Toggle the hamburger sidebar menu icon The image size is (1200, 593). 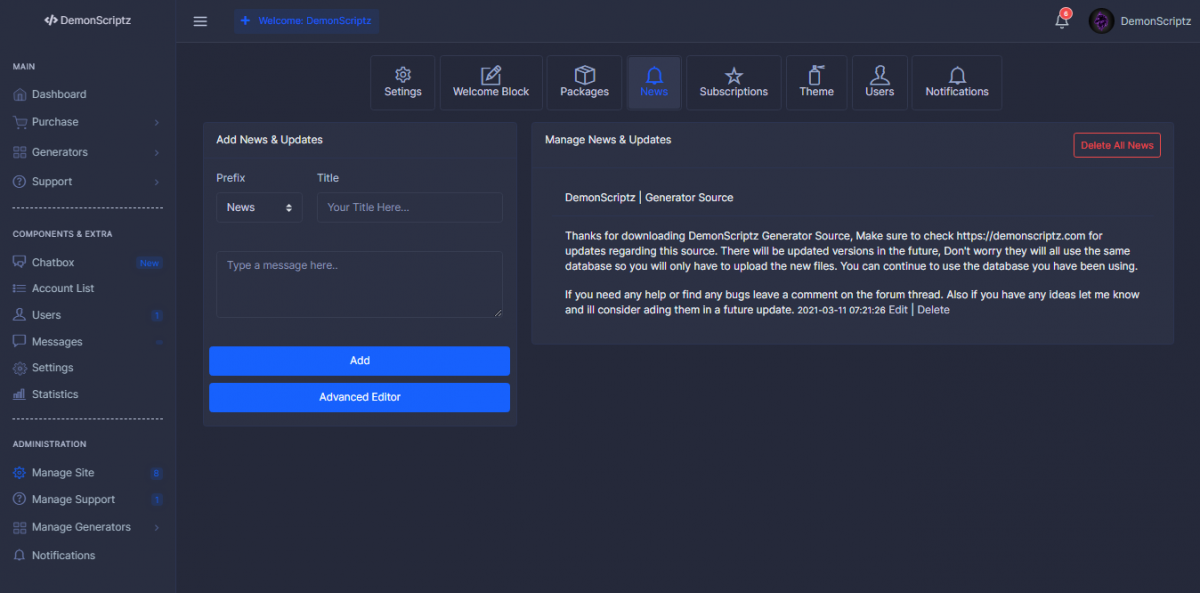pos(200,21)
